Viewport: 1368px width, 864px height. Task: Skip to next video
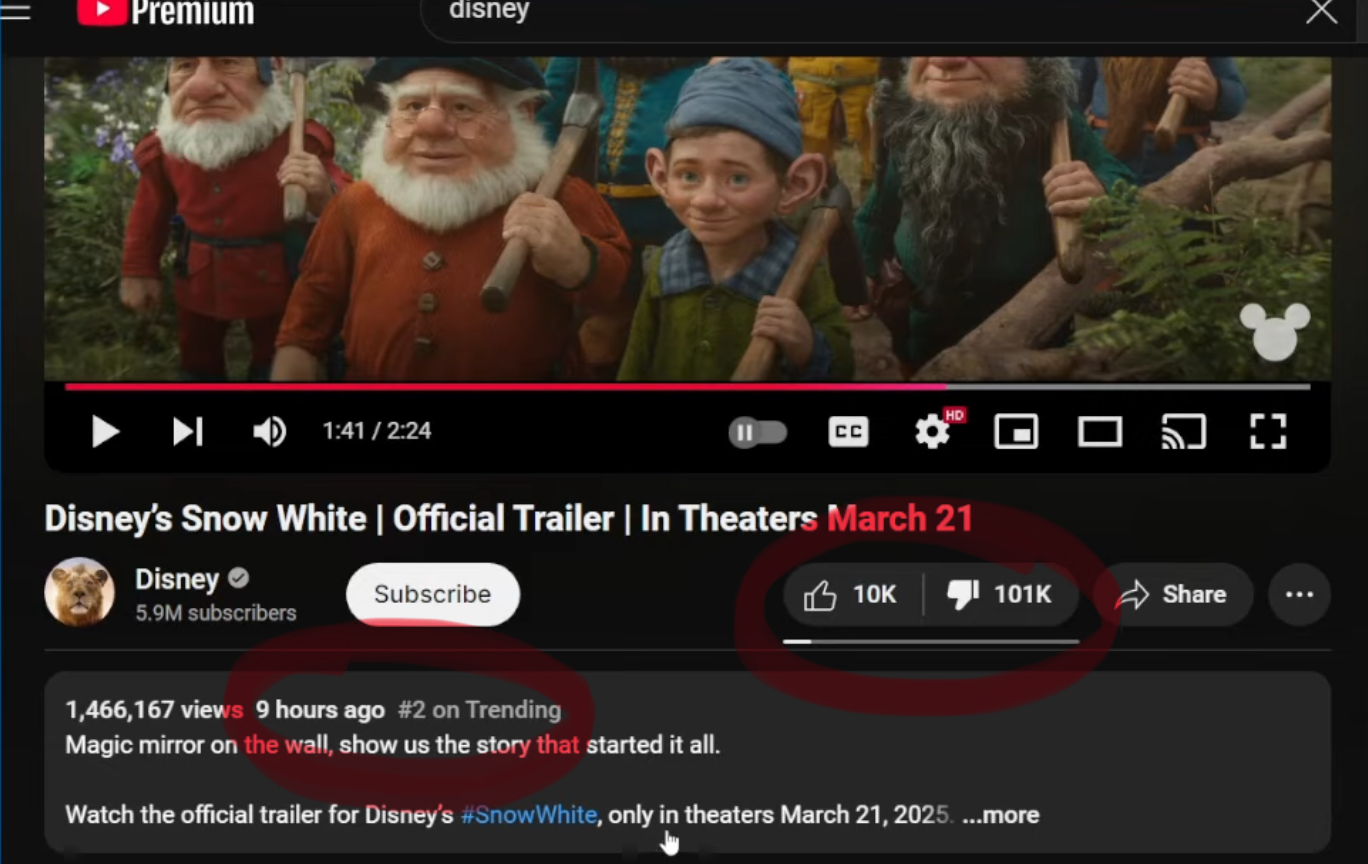(x=187, y=432)
